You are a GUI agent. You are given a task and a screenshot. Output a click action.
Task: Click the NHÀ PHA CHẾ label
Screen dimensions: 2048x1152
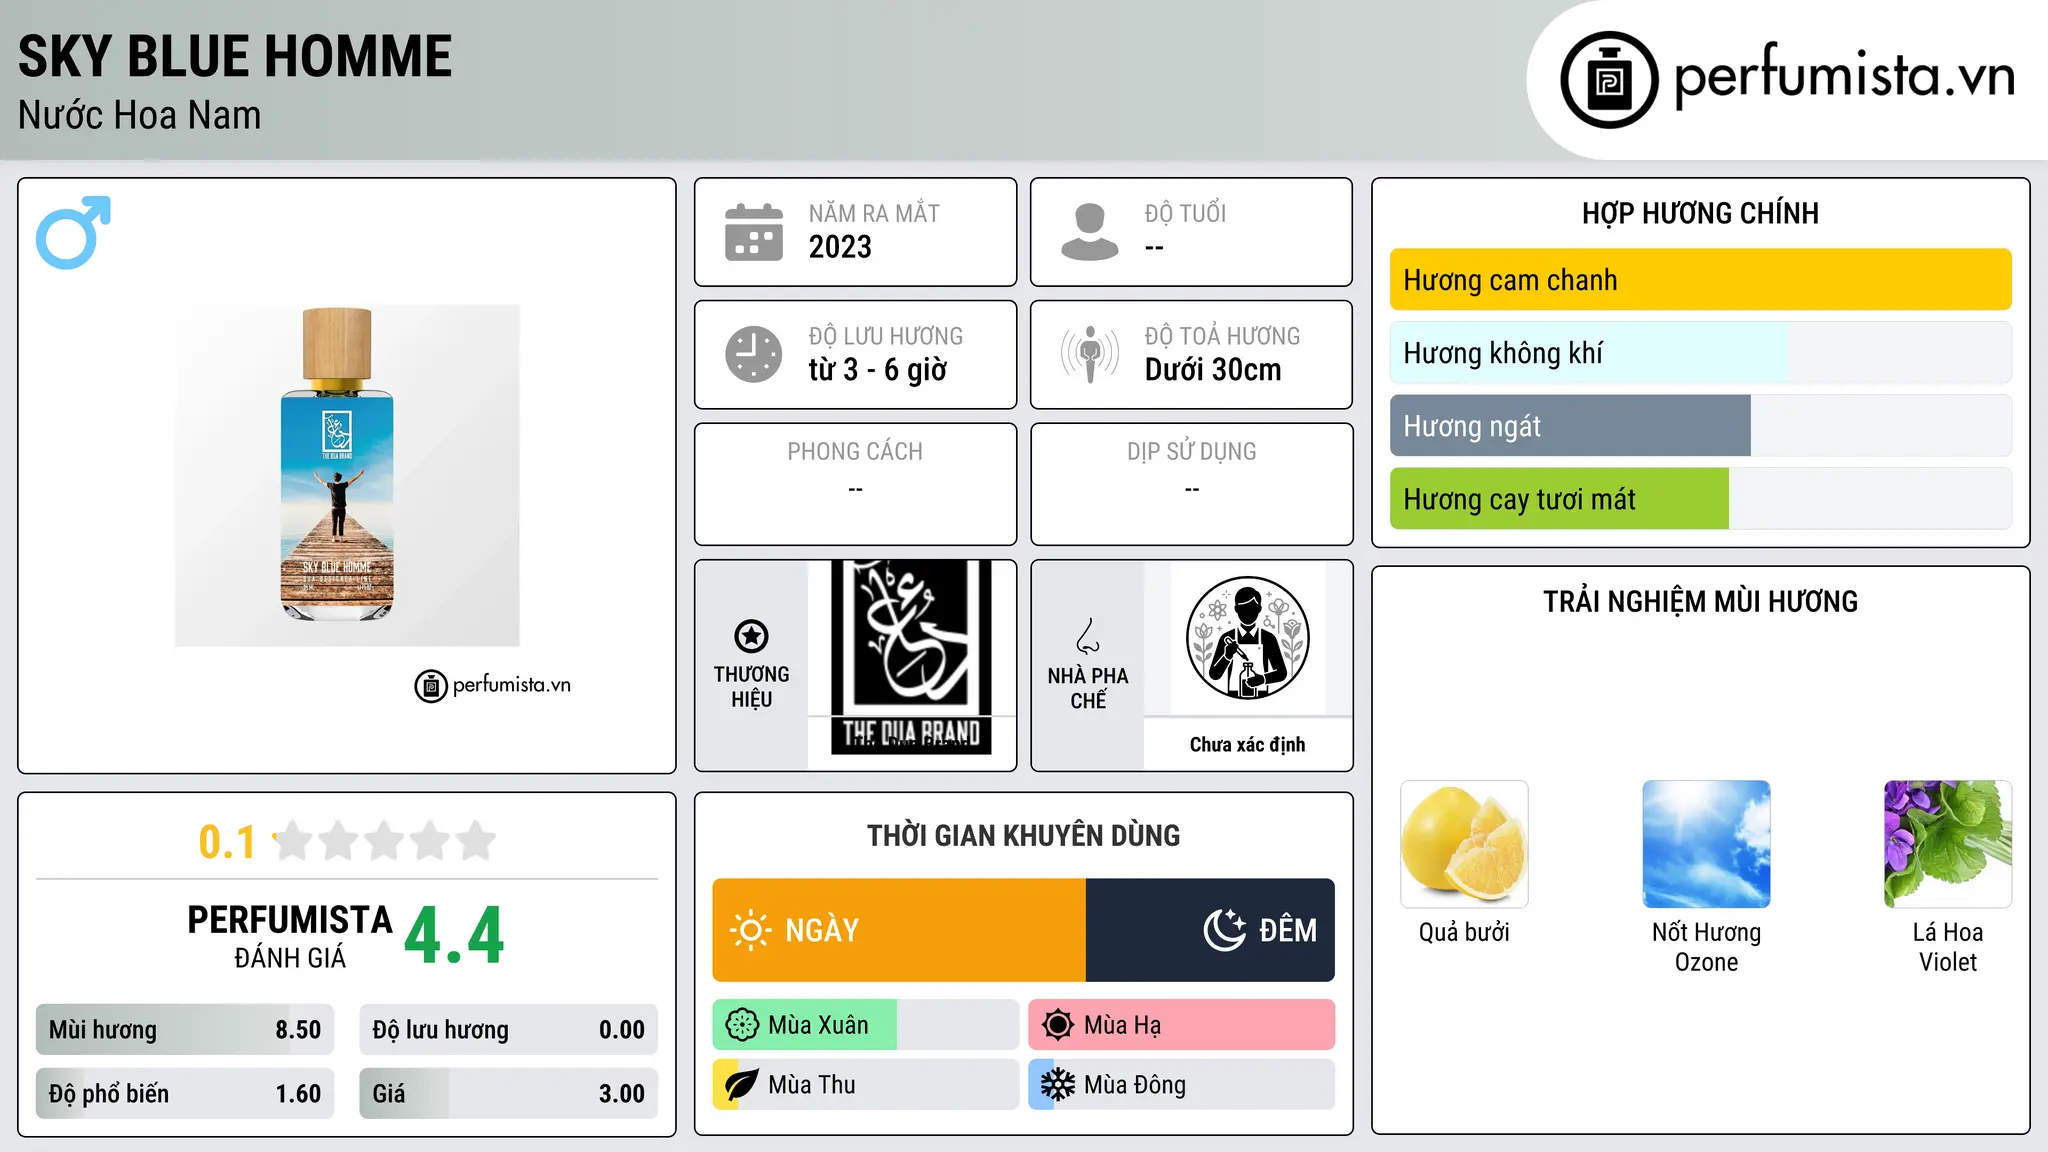tap(1088, 688)
